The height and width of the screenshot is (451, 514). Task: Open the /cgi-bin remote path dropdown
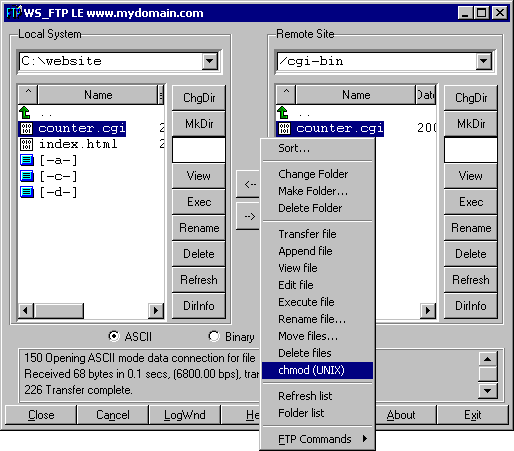tap(483, 61)
